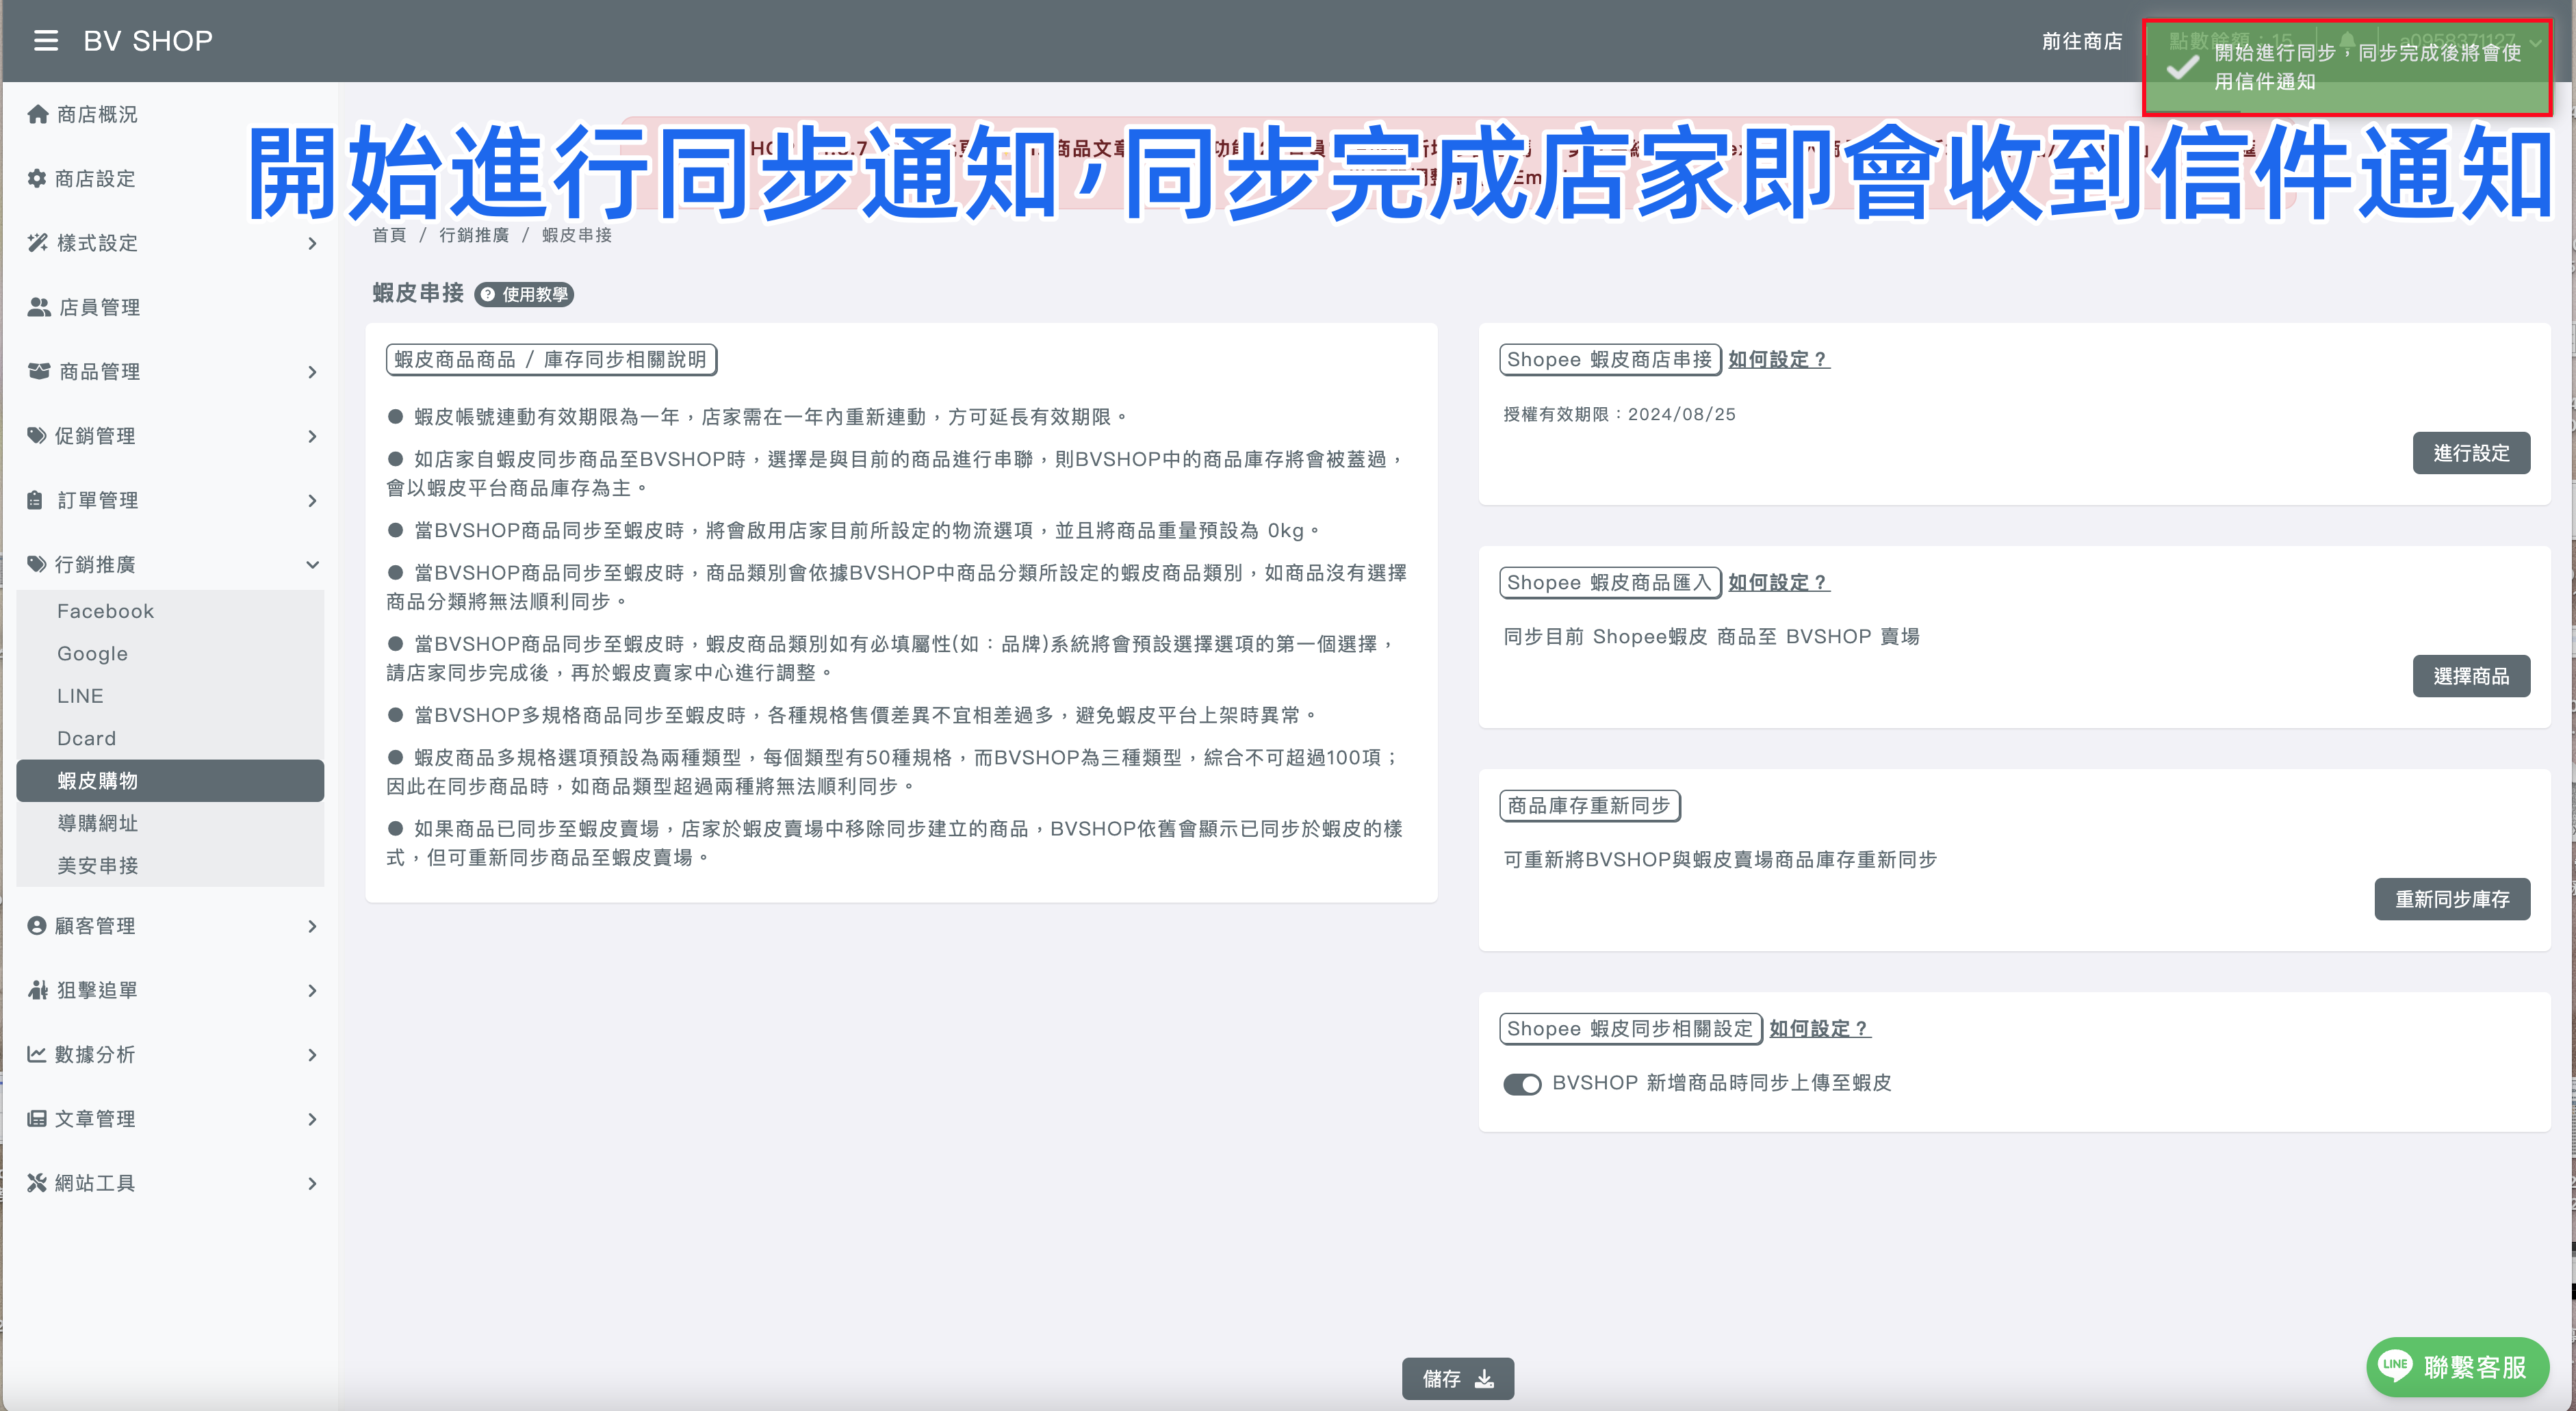Click the 數據分析 chart icon
The image size is (2576, 1411).
click(37, 1054)
